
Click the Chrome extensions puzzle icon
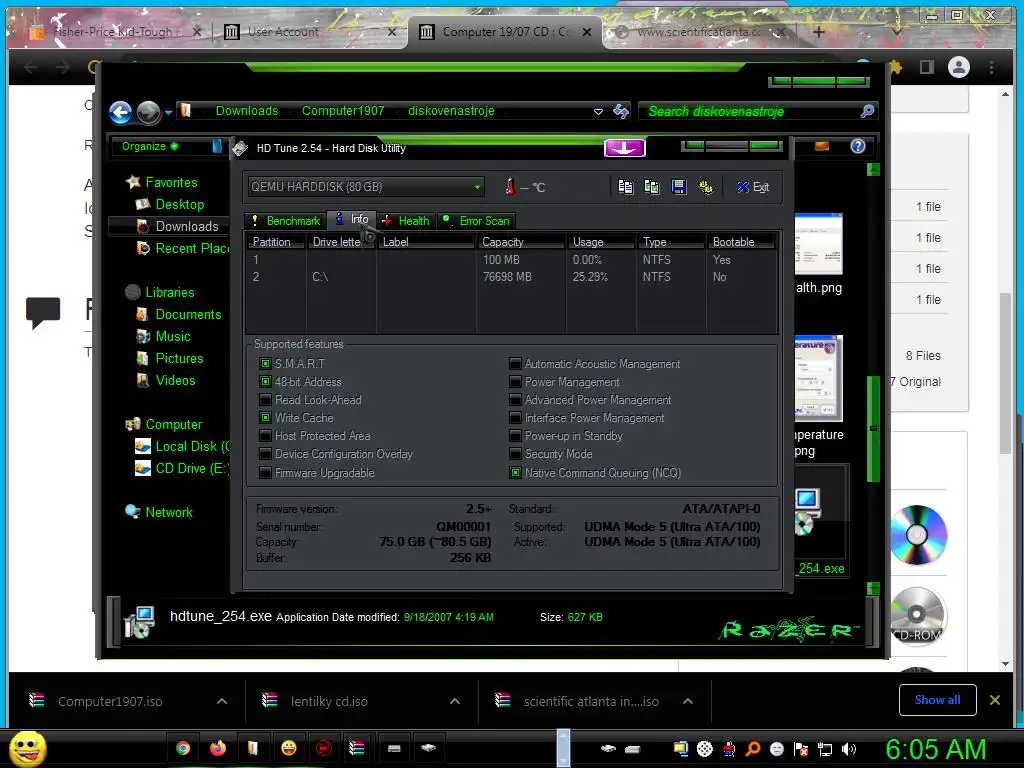point(895,67)
